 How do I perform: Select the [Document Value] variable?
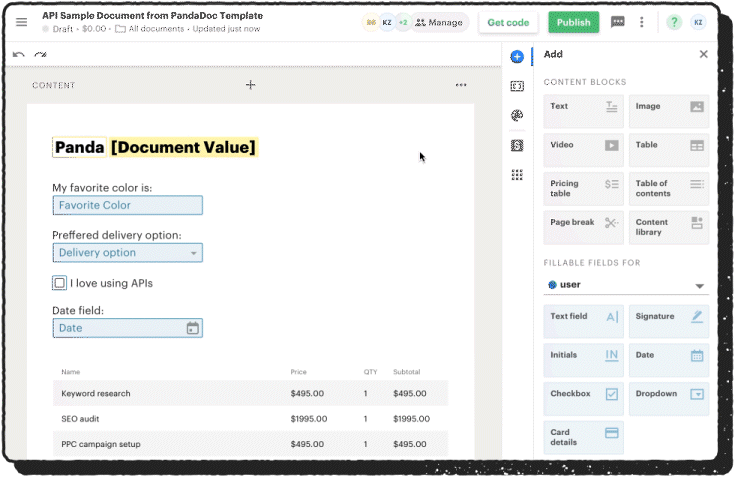point(183,147)
